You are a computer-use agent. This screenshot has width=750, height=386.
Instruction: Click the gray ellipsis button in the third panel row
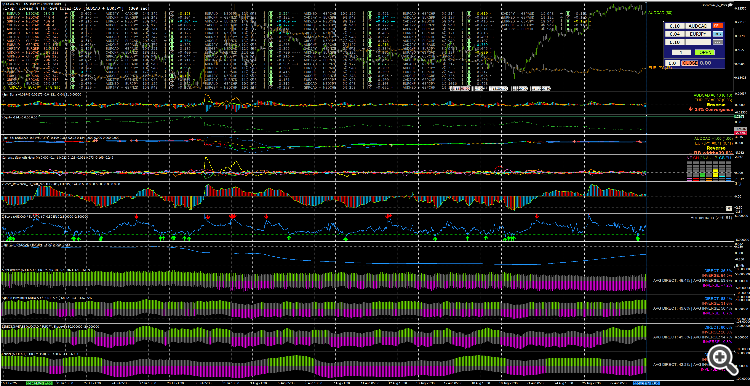[718, 42]
